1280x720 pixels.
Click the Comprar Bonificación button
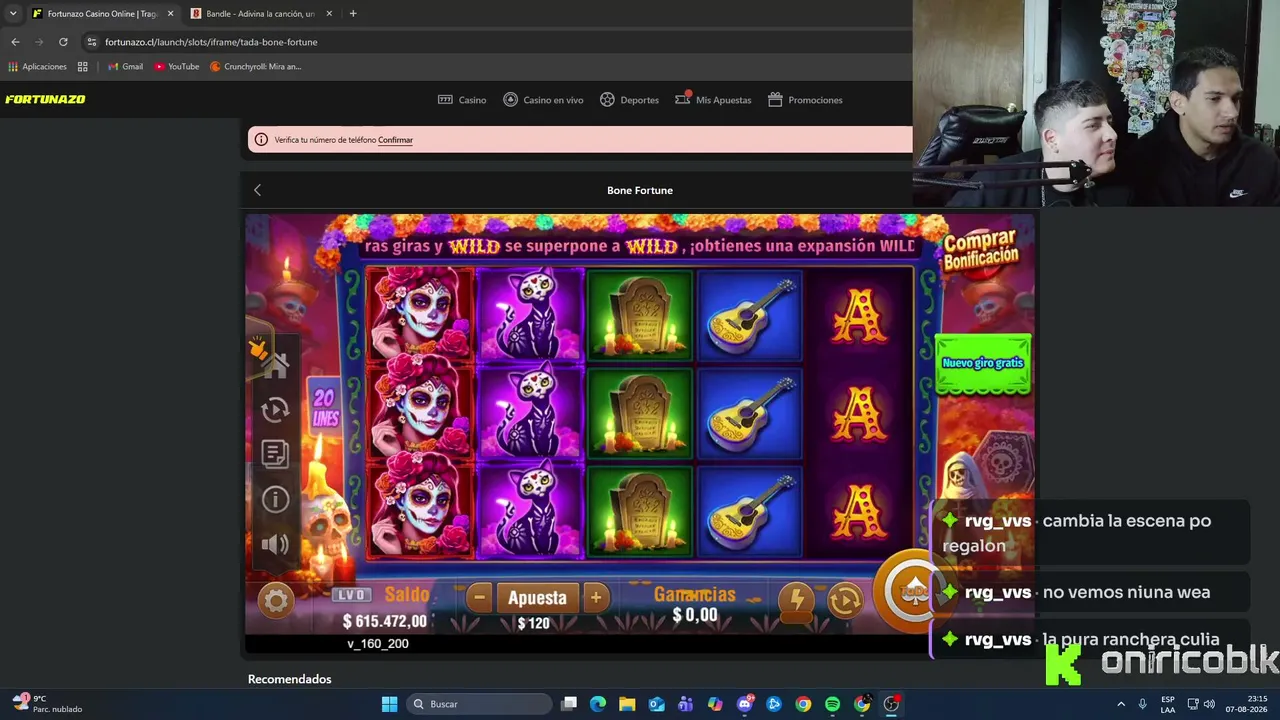pyautogui.click(x=981, y=250)
